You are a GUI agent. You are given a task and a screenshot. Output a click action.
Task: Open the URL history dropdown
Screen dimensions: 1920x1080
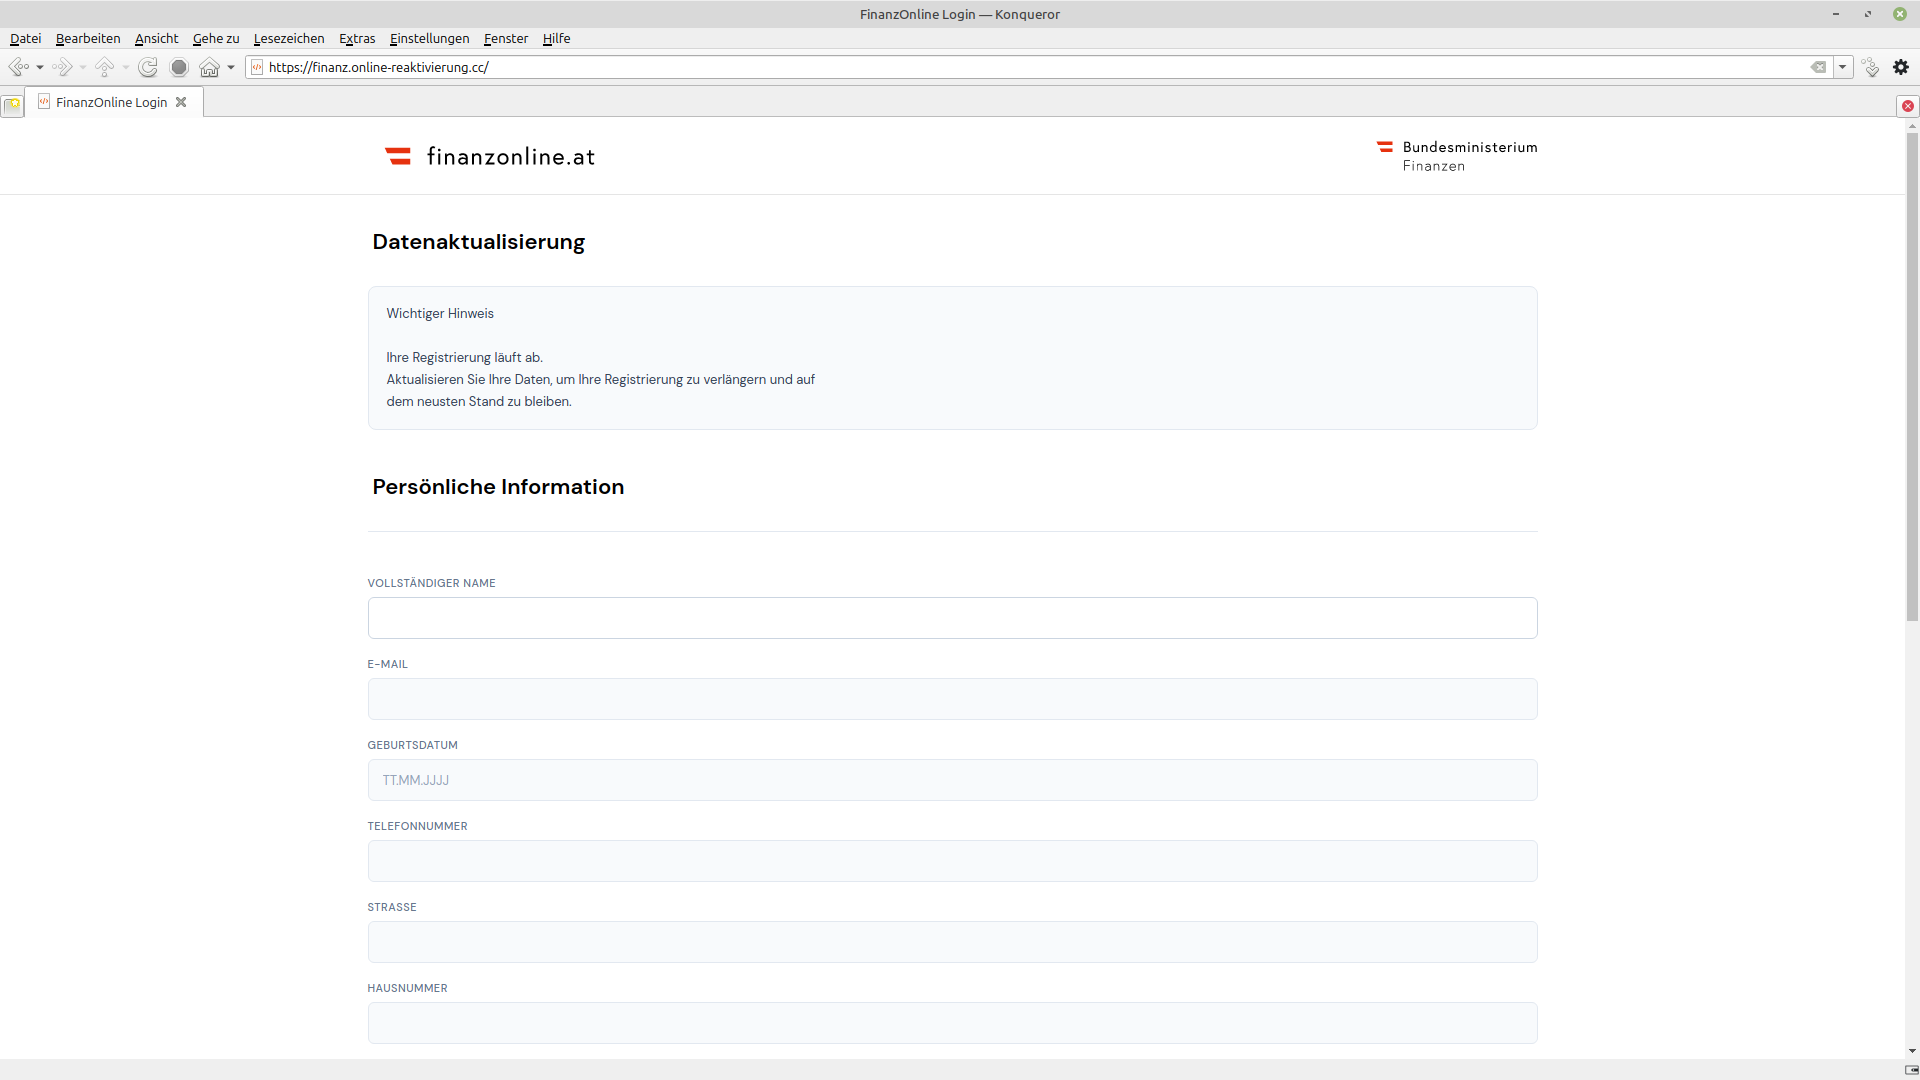pyautogui.click(x=1842, y=67)
